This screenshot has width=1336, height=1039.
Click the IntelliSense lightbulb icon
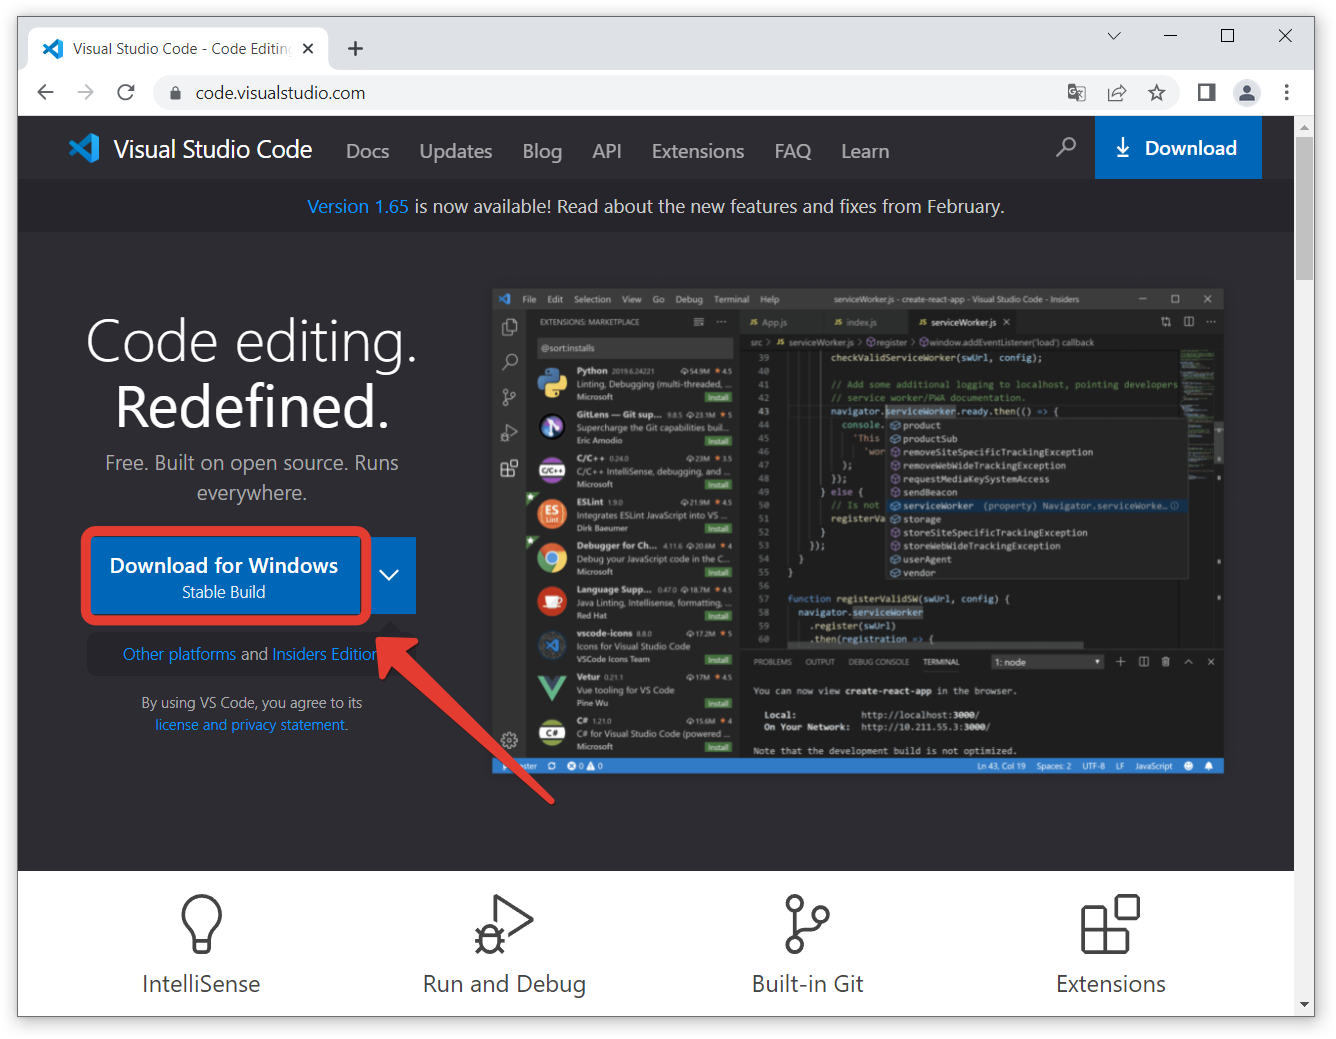(201, 923)
